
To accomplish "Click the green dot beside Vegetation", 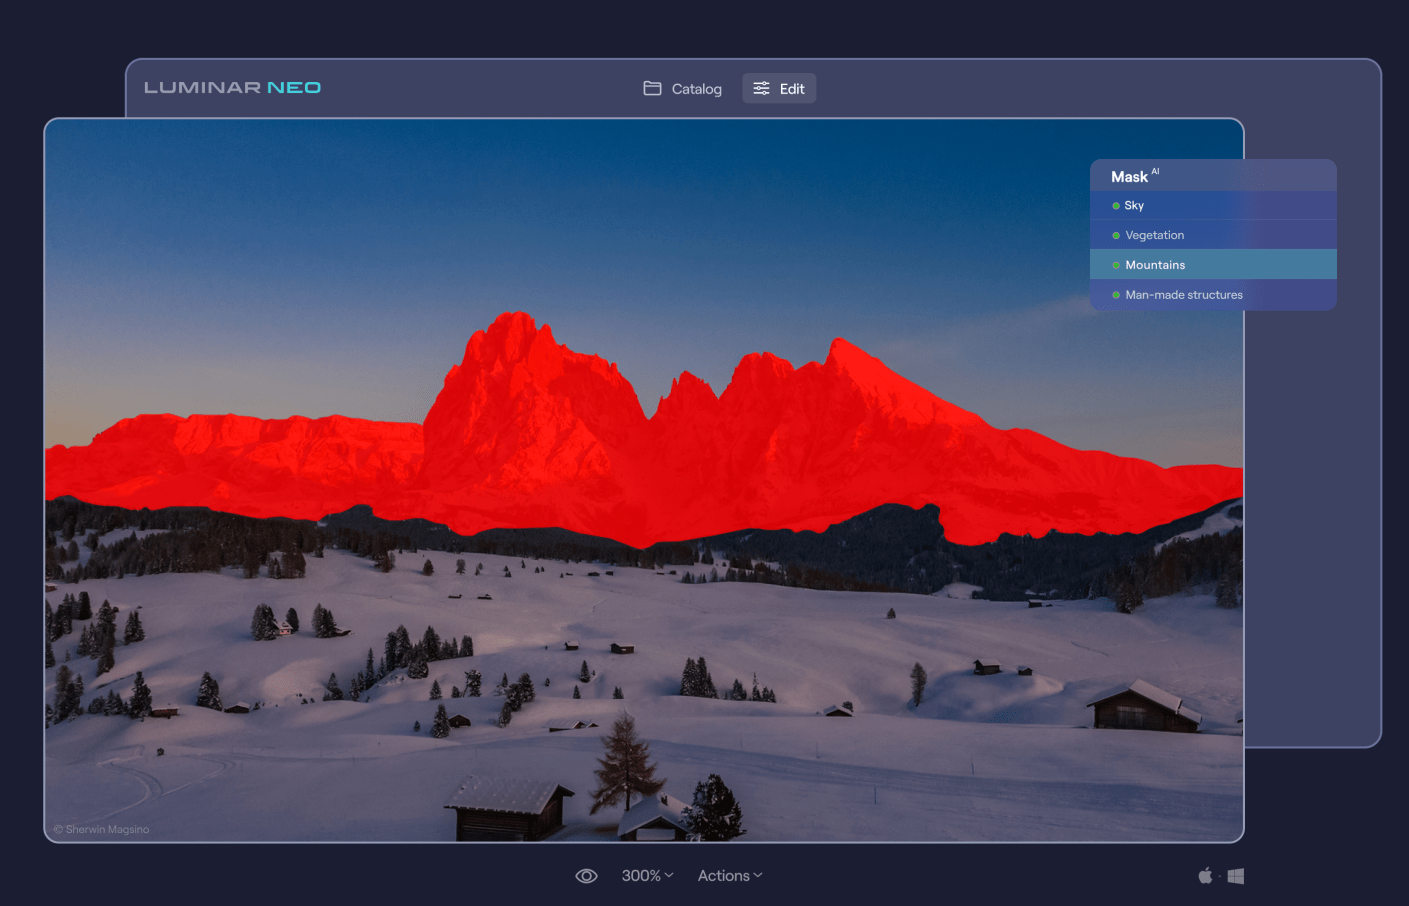I will pos(1116,236).
